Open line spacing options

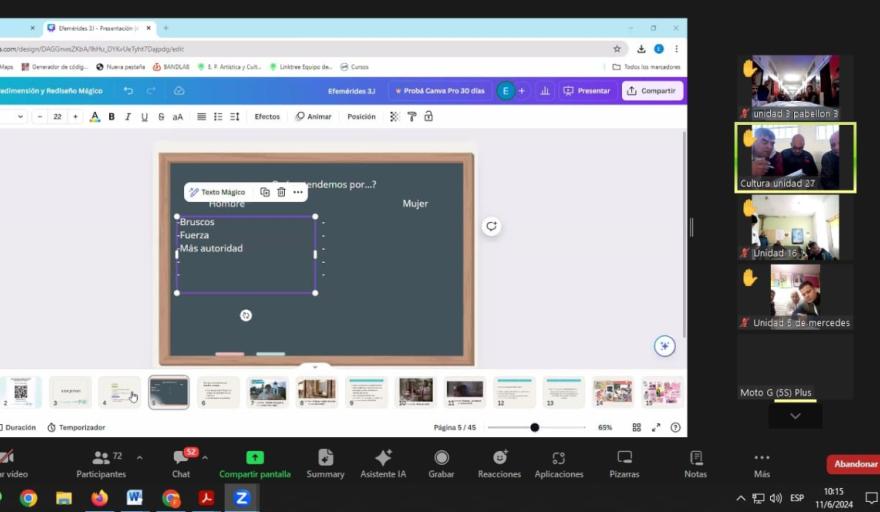(235, 117)
